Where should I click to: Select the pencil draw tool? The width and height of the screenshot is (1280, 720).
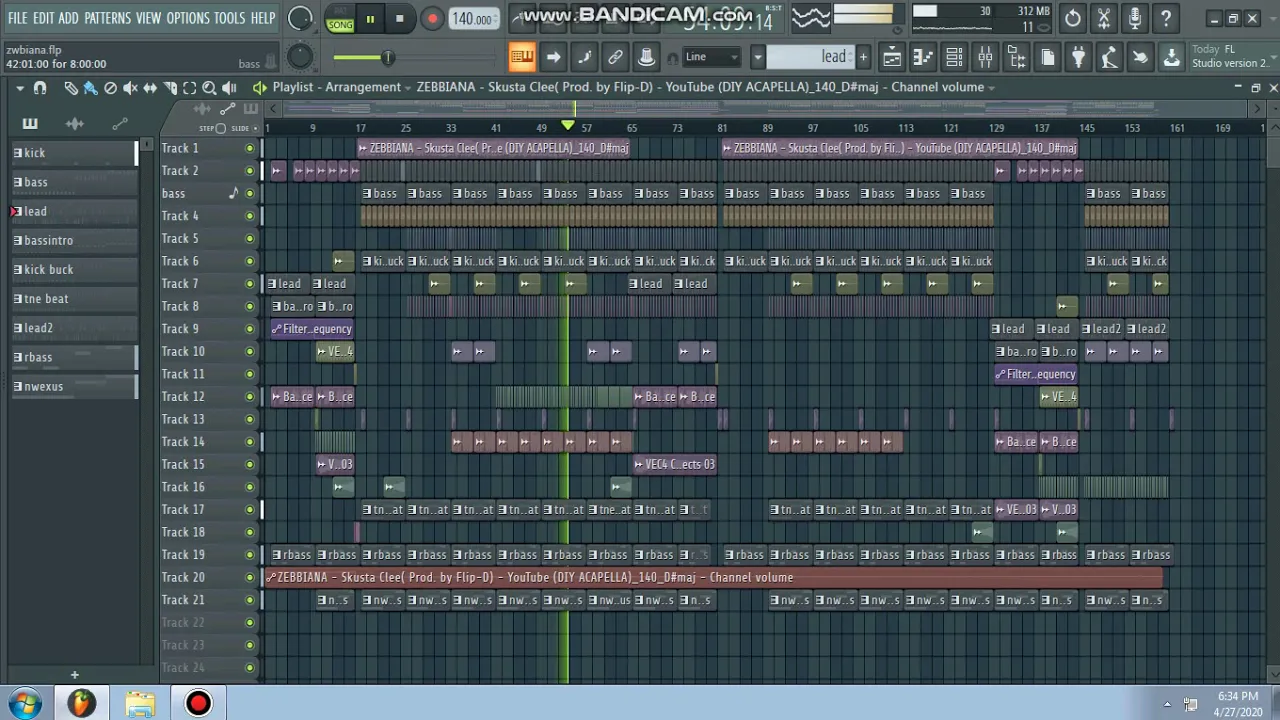coord(71,88)
